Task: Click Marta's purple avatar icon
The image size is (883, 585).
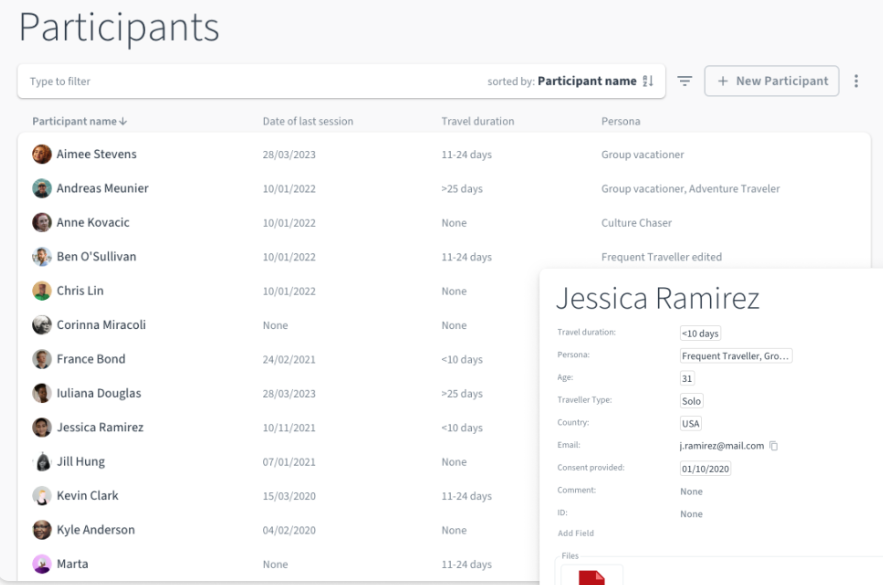Action: click(42, 564)
